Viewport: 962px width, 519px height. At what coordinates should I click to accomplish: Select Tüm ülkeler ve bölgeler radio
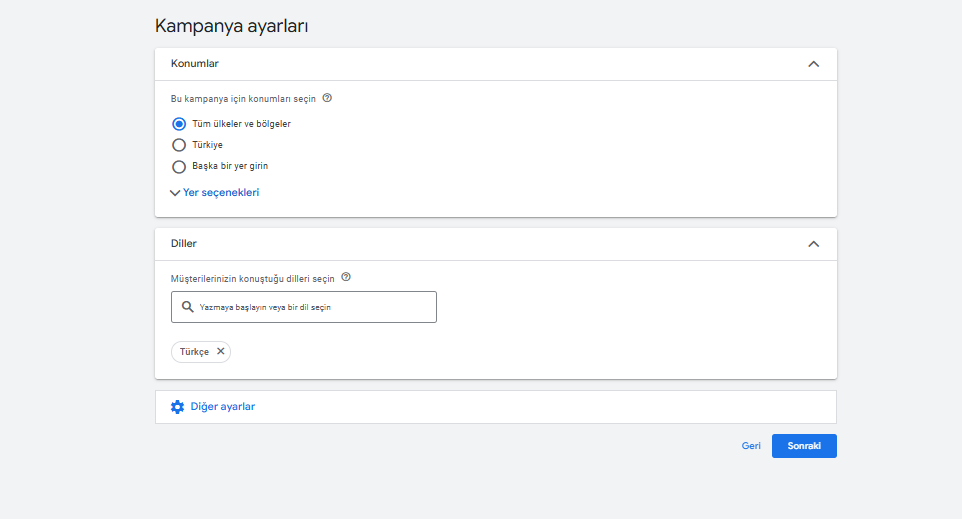click(x=179, y=124)
